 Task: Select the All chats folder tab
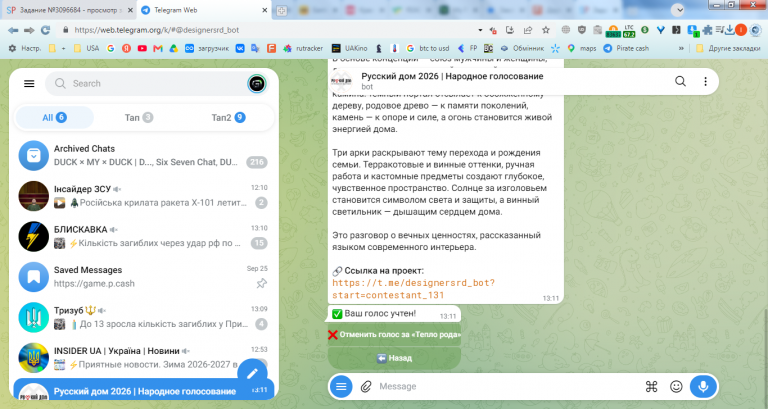pyautogui.click(x=54, y=118)
